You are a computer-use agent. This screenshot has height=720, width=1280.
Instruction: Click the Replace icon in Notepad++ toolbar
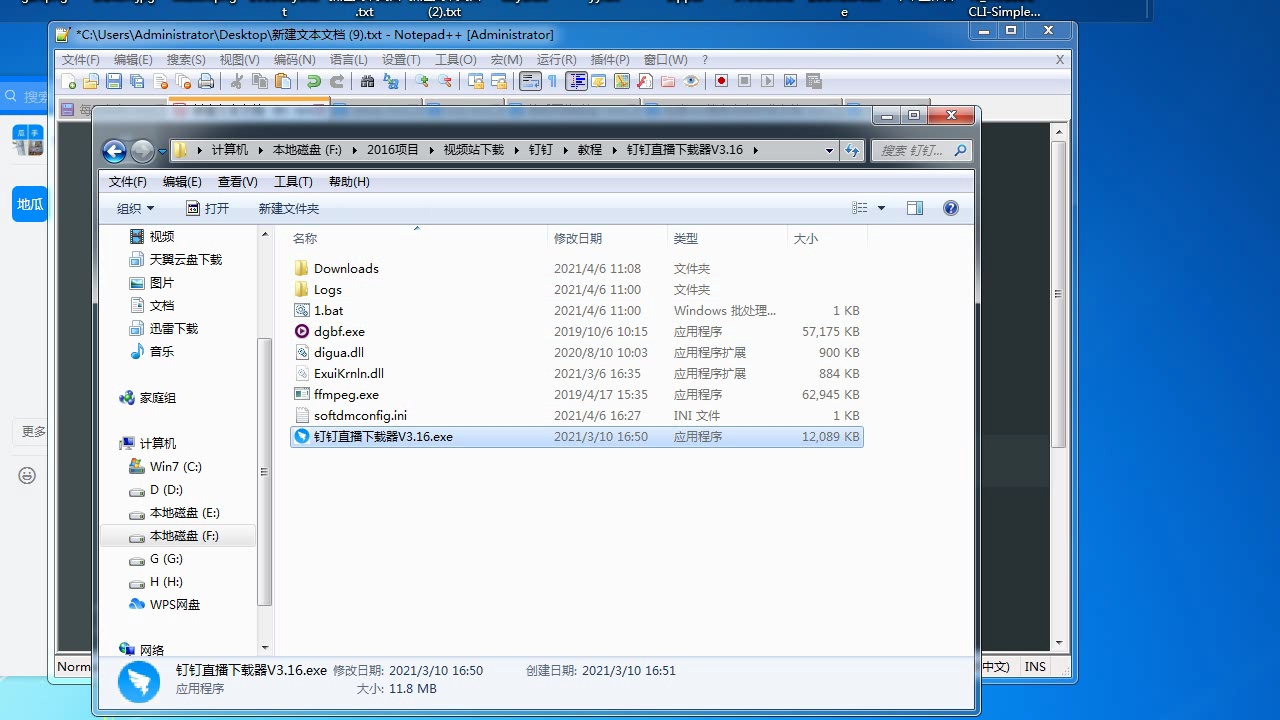tap(391, 81)
